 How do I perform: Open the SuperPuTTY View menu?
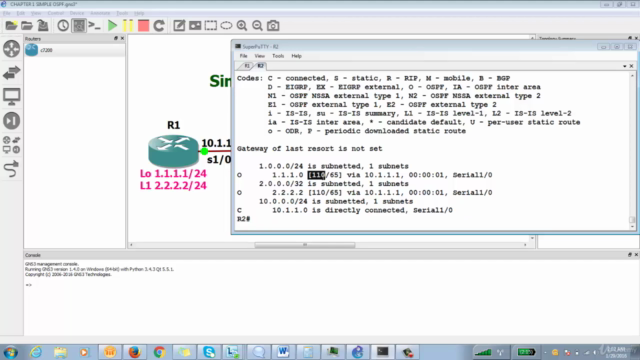(260, 56)
